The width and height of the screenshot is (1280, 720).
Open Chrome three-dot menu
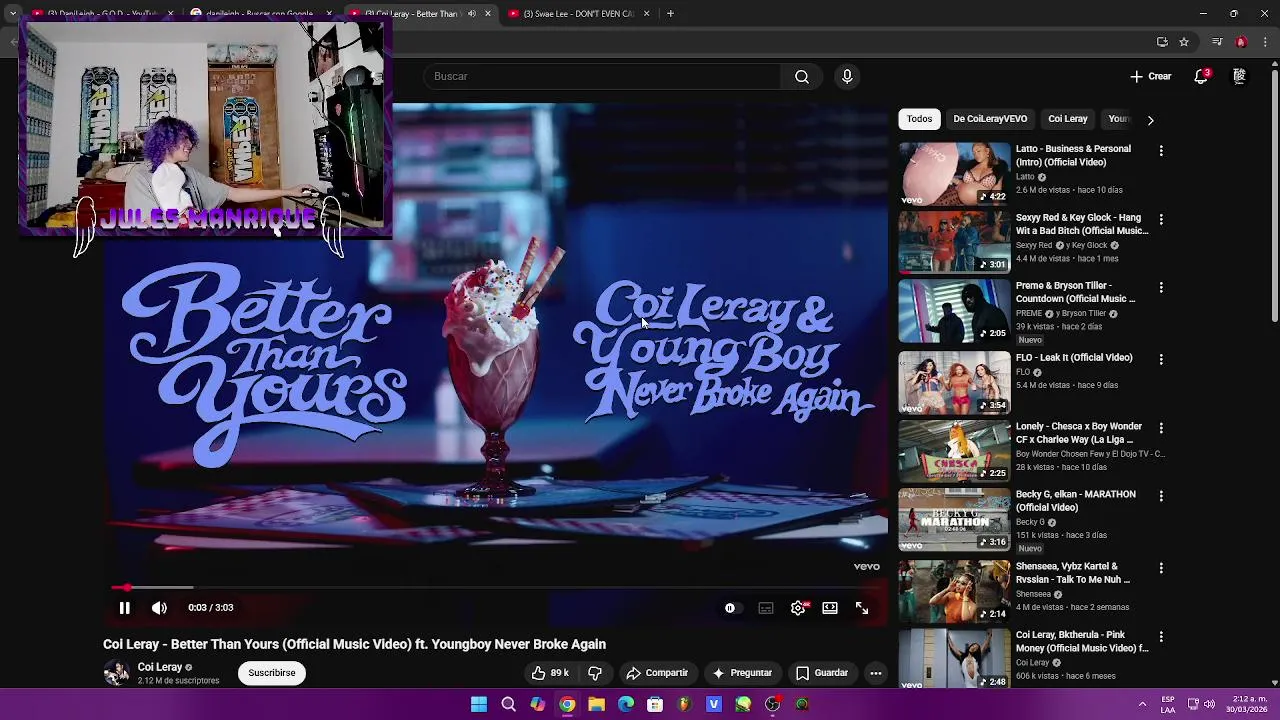(x=1266, y=42)
